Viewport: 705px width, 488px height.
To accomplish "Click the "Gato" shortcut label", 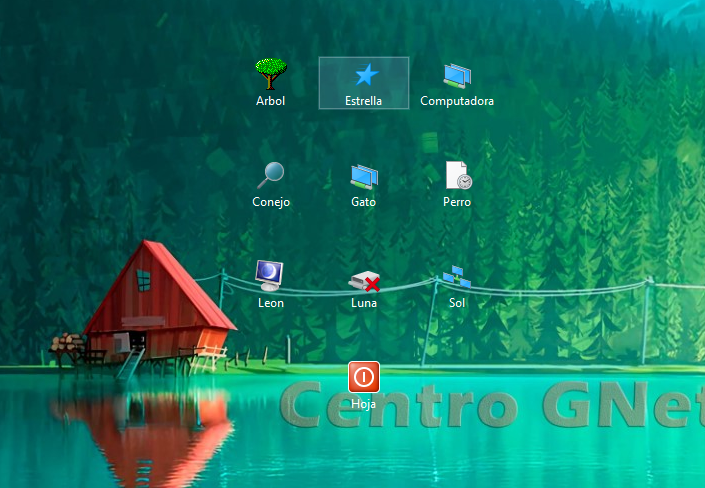I will pos(364,202).
